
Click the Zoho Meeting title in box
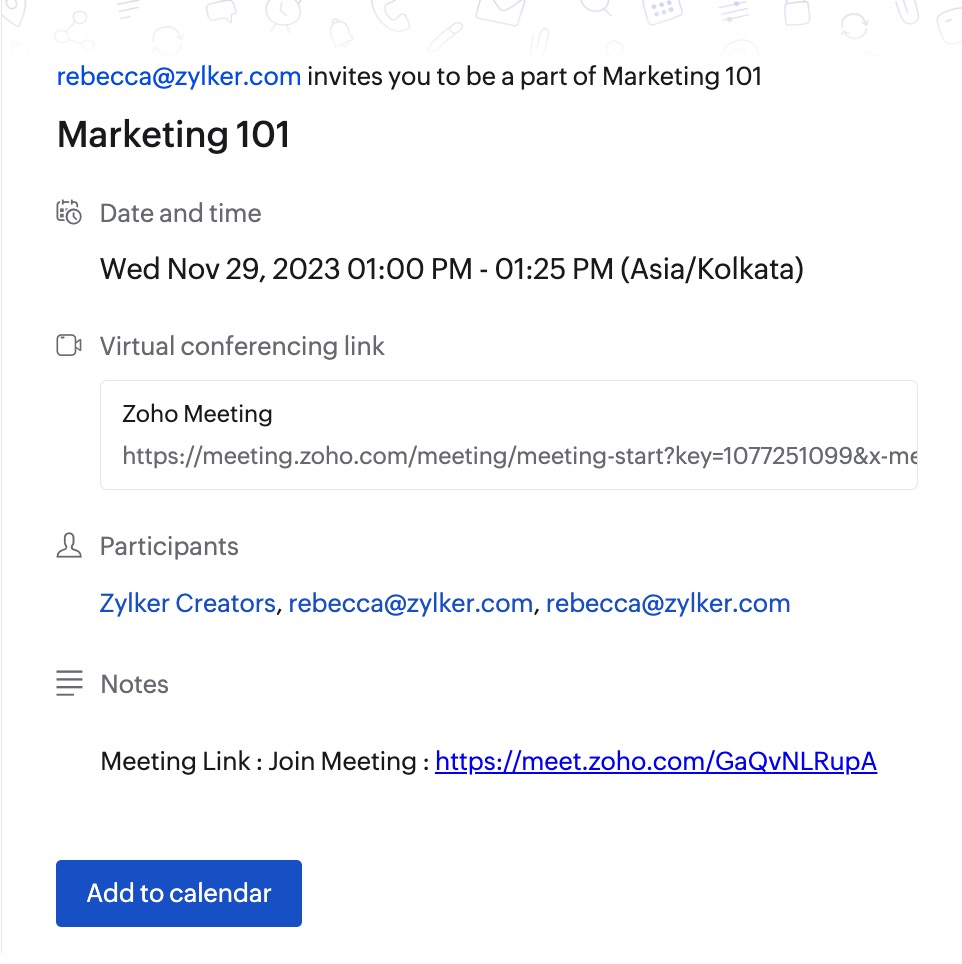(x=197, y=414)
